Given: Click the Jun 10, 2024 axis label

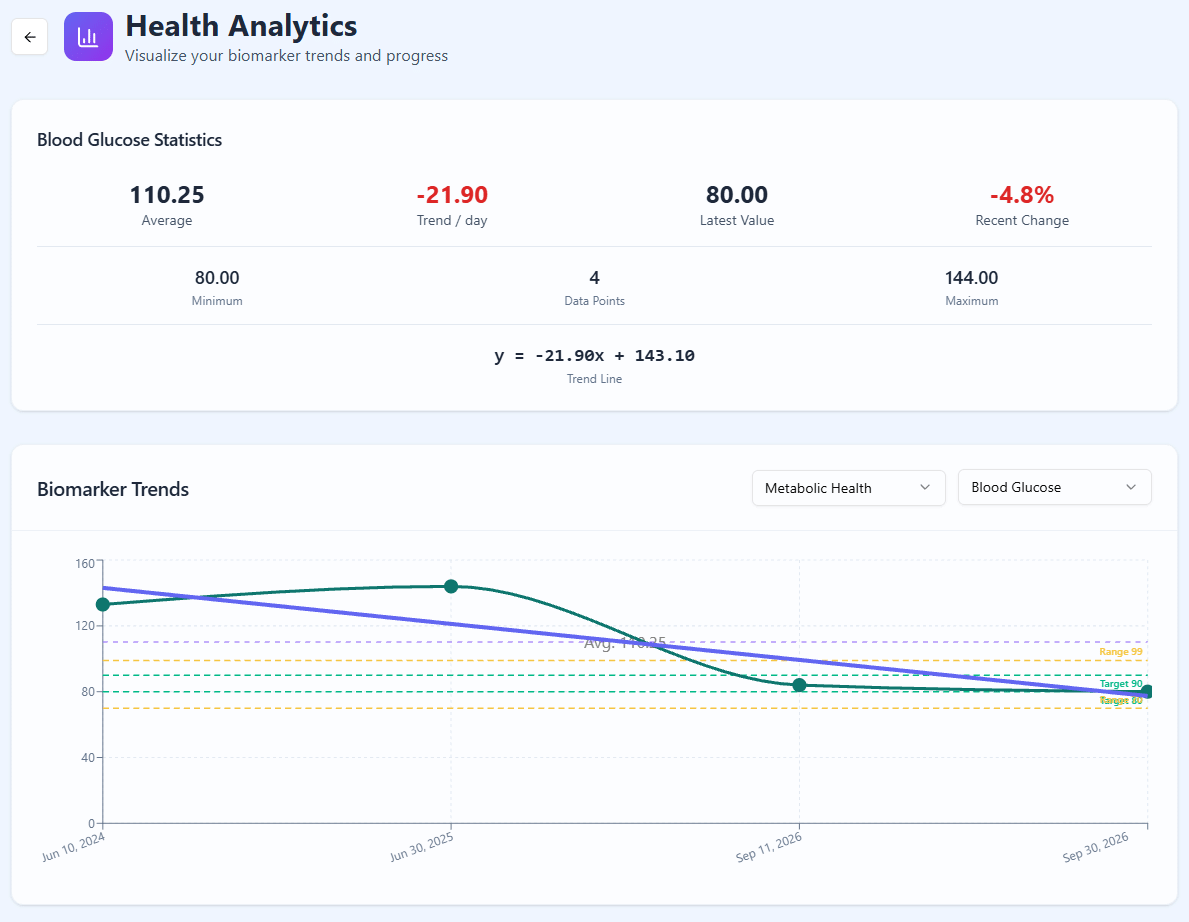Looking at the screenshot, I should click(x=73, y=847).
